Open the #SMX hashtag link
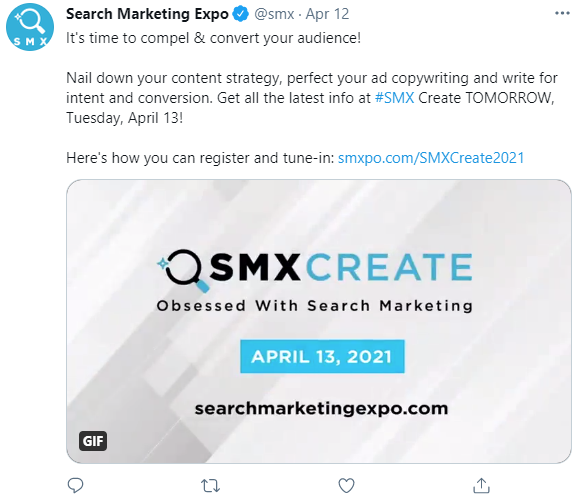The image size is (587, 497). coord(394,98)
